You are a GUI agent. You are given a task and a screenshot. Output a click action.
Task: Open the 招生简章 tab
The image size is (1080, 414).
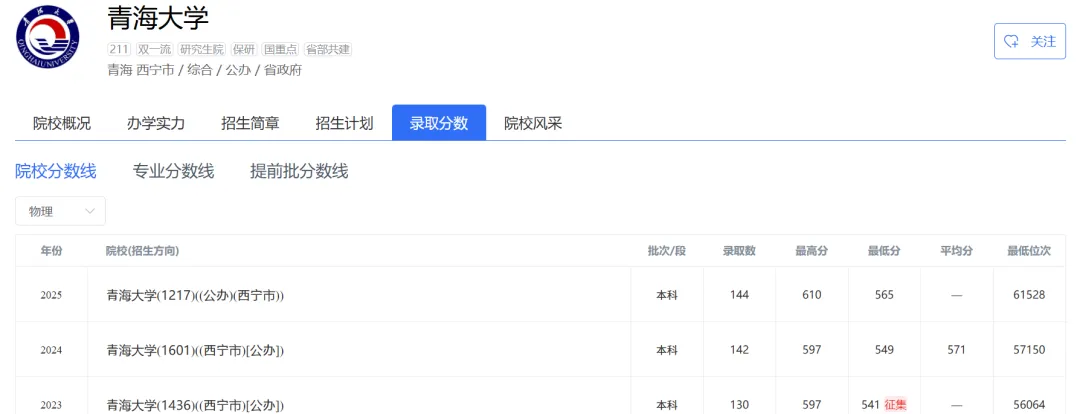(250, 123)
